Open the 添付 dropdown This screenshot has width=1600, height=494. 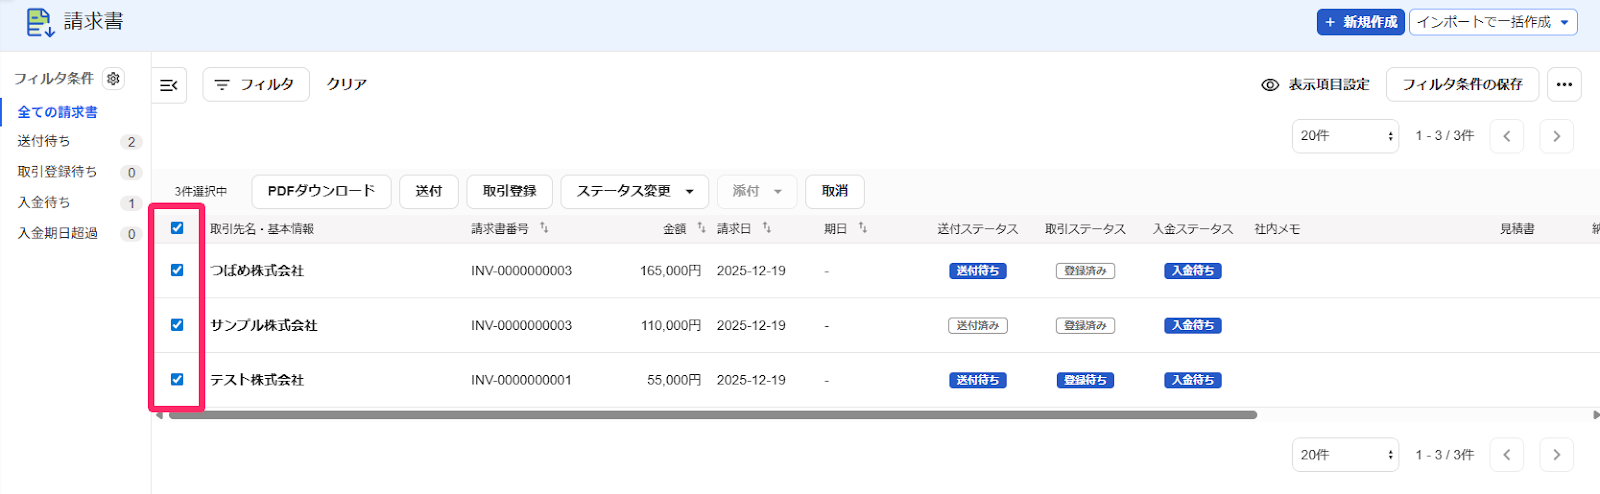757,191
